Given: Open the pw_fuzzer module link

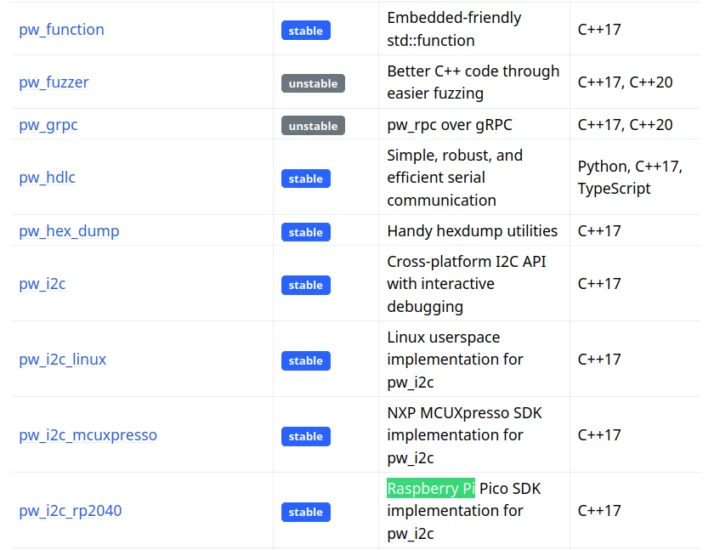Looking at the screenshot, I should [x=54, y=82].
